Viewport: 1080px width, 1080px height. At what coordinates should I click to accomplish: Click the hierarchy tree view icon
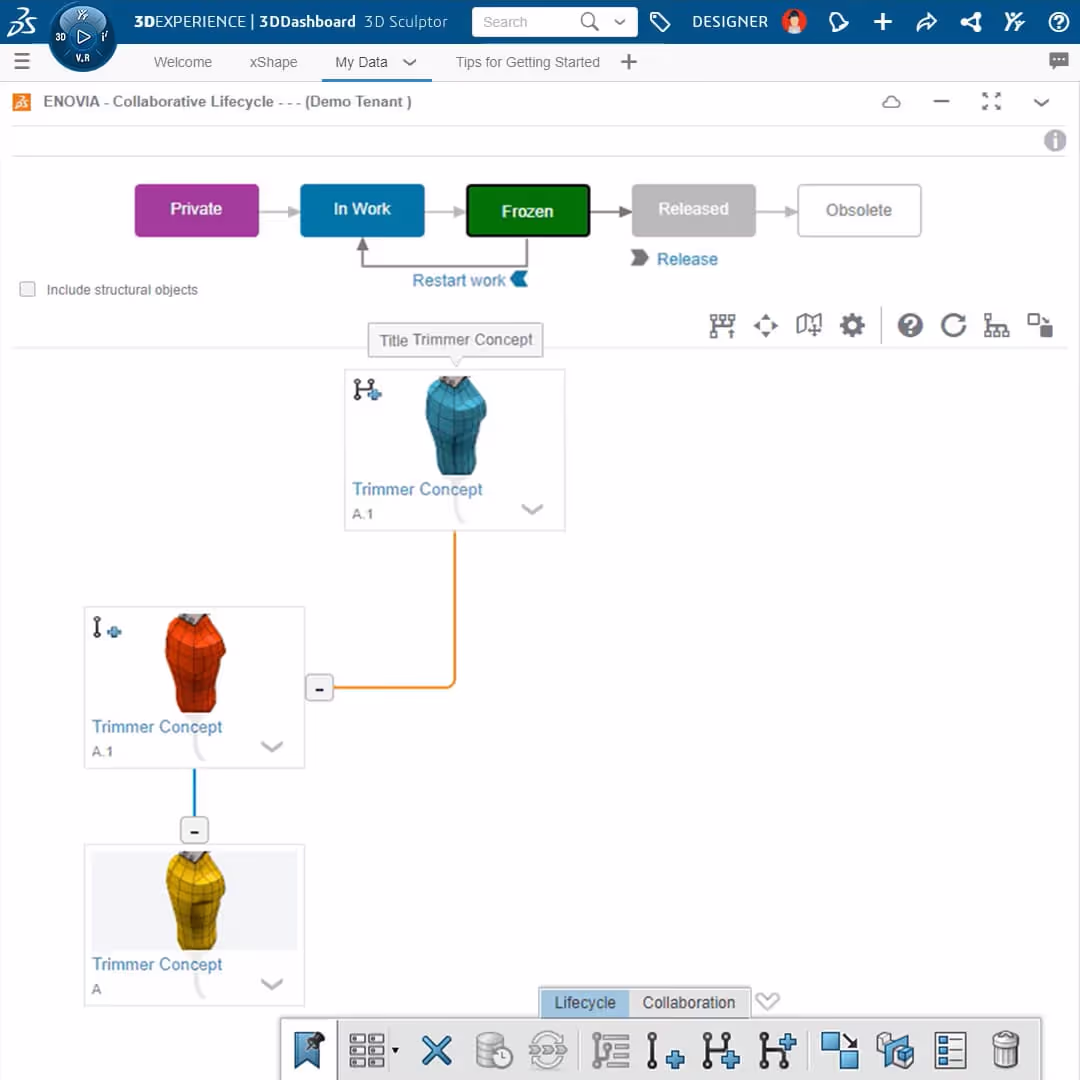[996, 325]
